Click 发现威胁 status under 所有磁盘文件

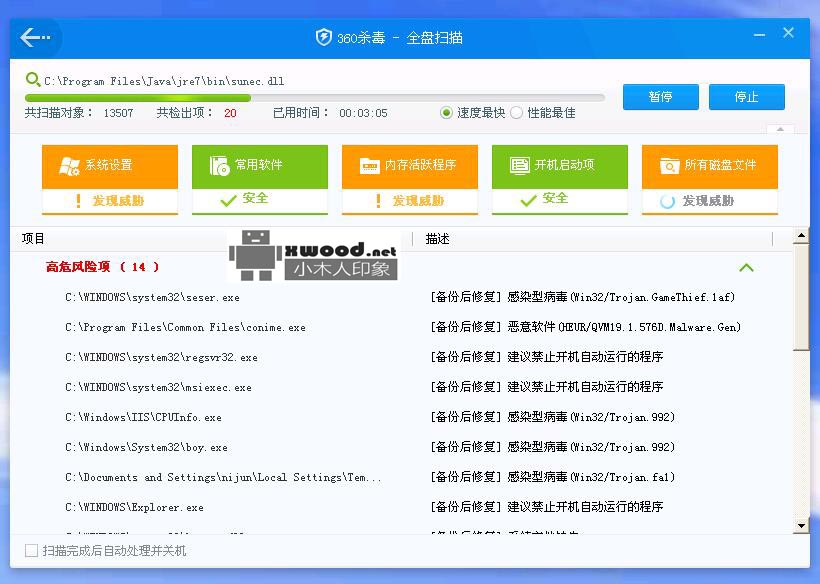coord(708,201)
